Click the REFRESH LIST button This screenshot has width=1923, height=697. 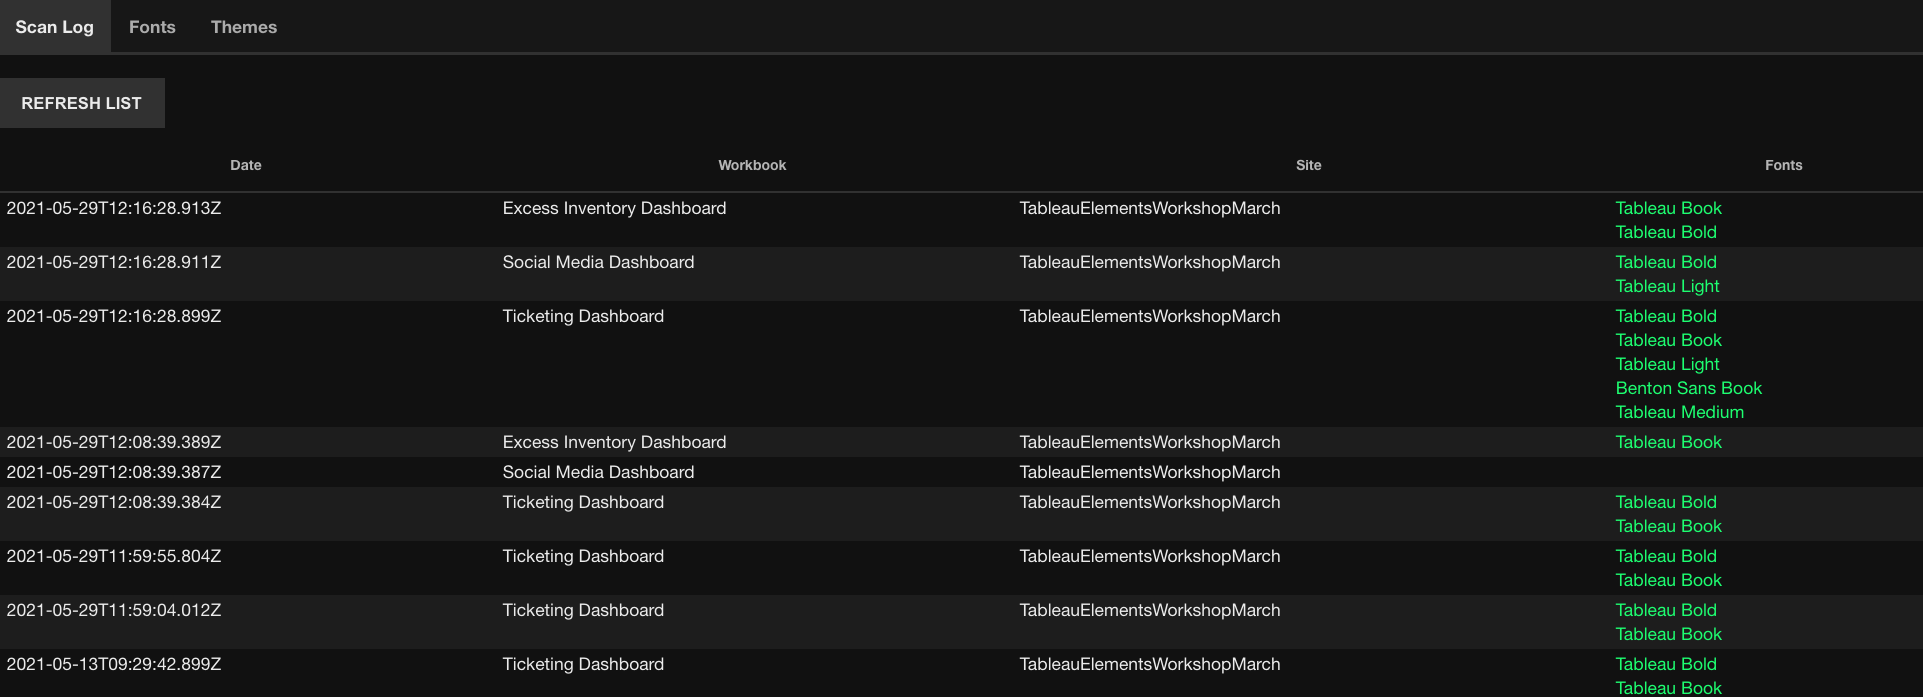click(82, 103)
